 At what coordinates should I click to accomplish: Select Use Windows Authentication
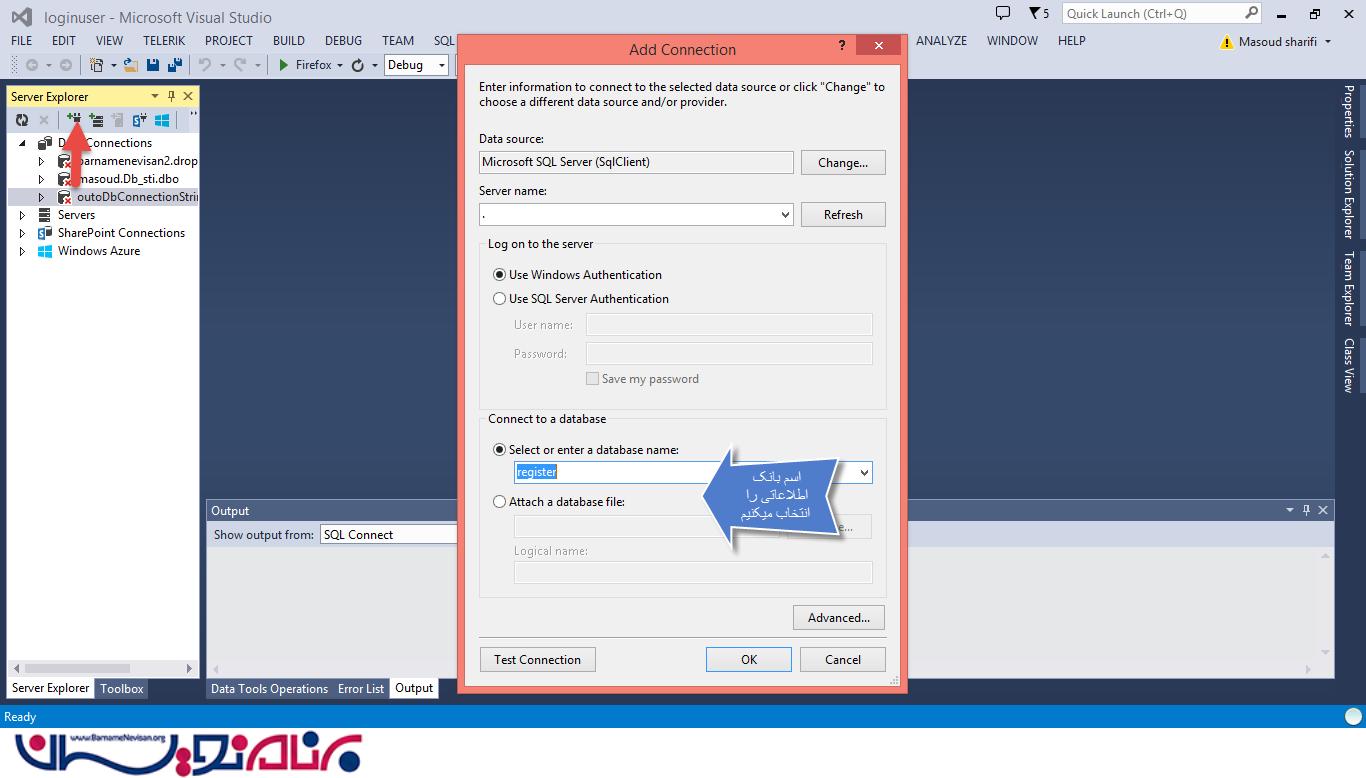coord(500,275)
